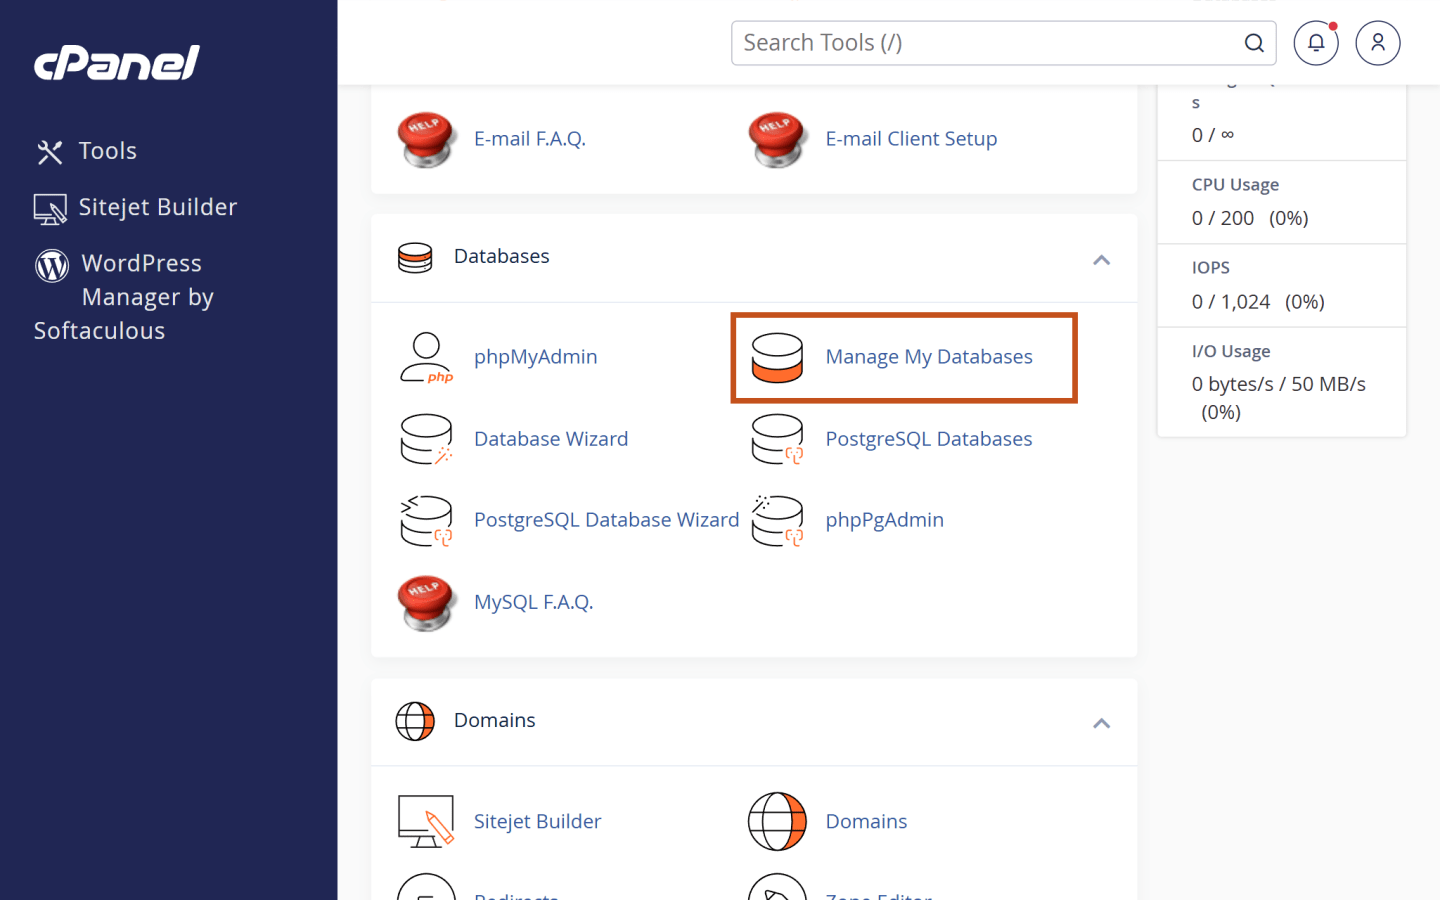
Task: Click the Sitejet Builder monitor-pencil icon
Action: tap(427, 820)
